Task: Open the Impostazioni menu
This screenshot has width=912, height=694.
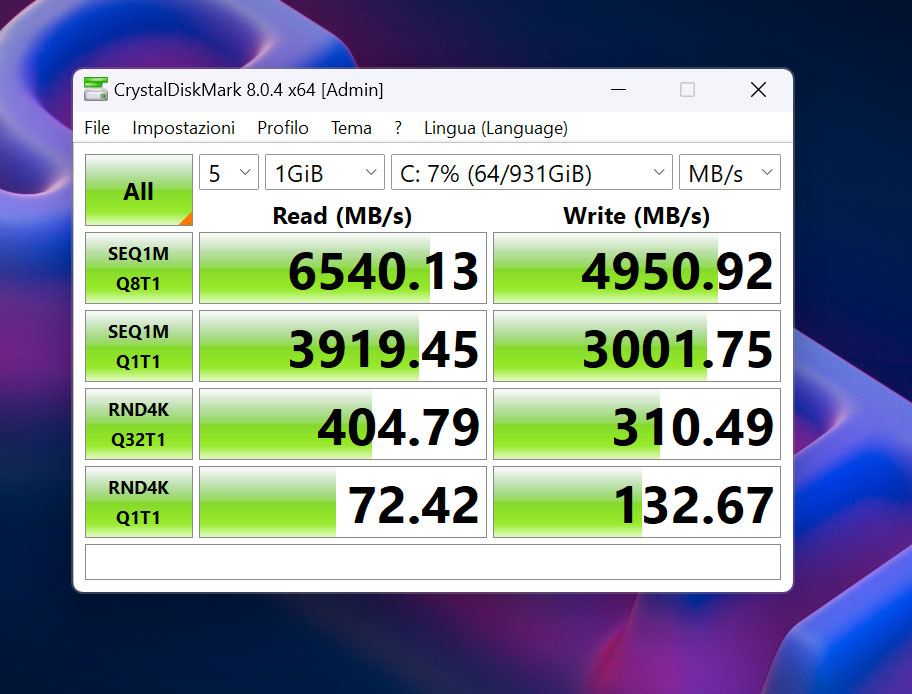Action: pyautogui.click(x=183, y=128)
